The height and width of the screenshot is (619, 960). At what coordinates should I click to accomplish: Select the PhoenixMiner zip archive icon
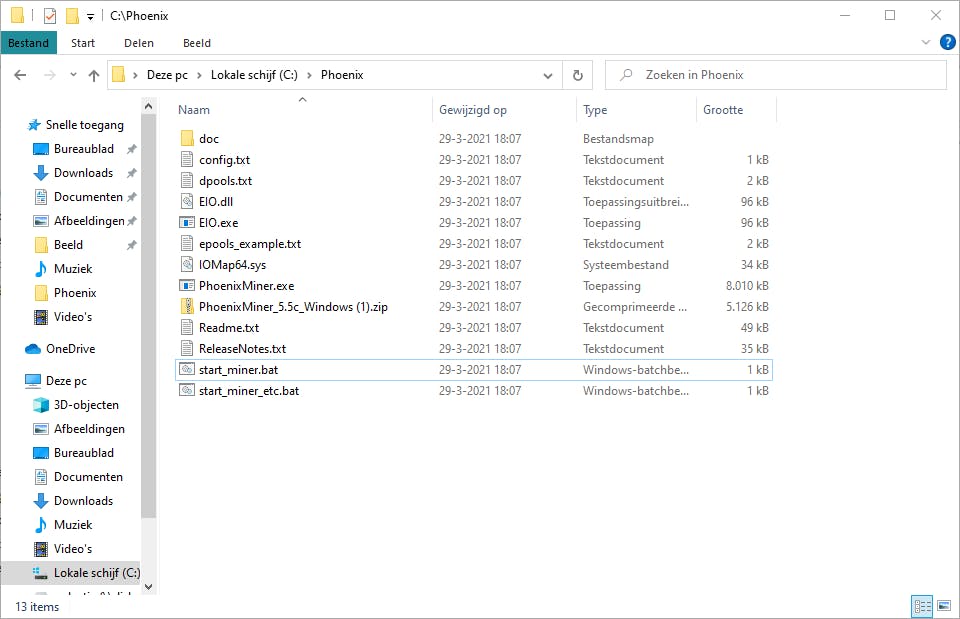point(187,306)
